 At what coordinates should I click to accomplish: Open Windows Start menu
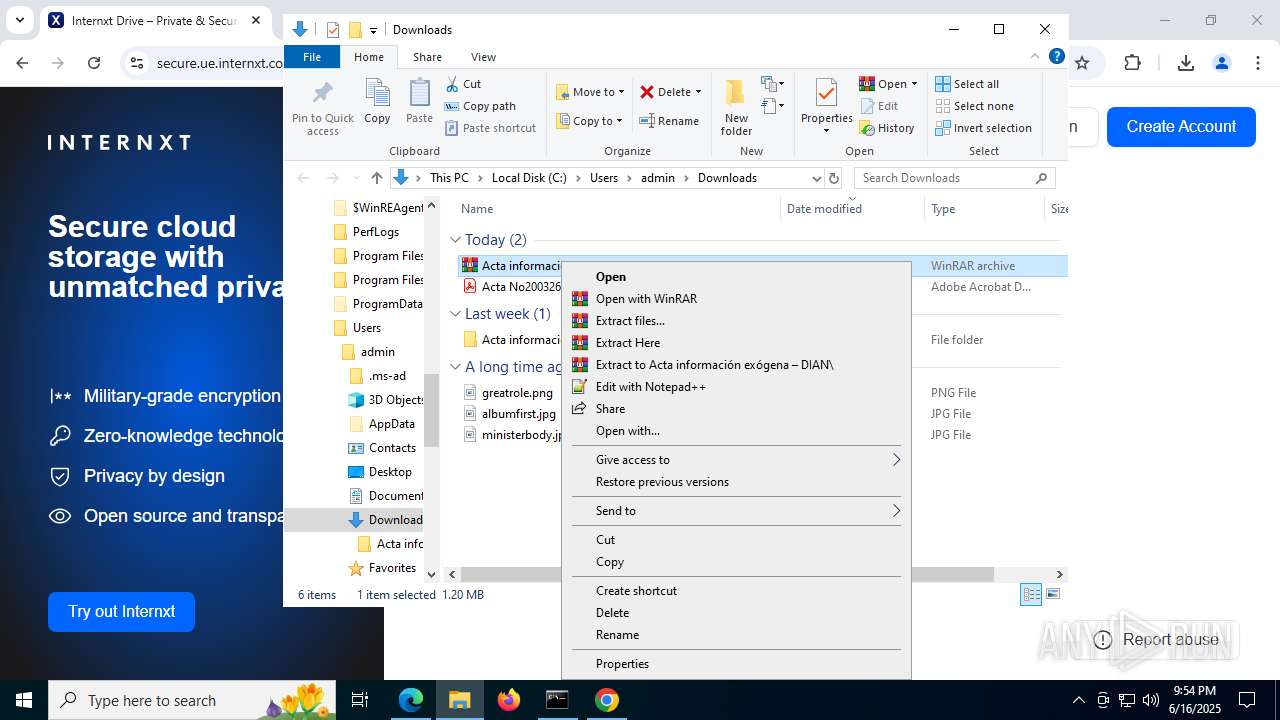tap(24, 700)
